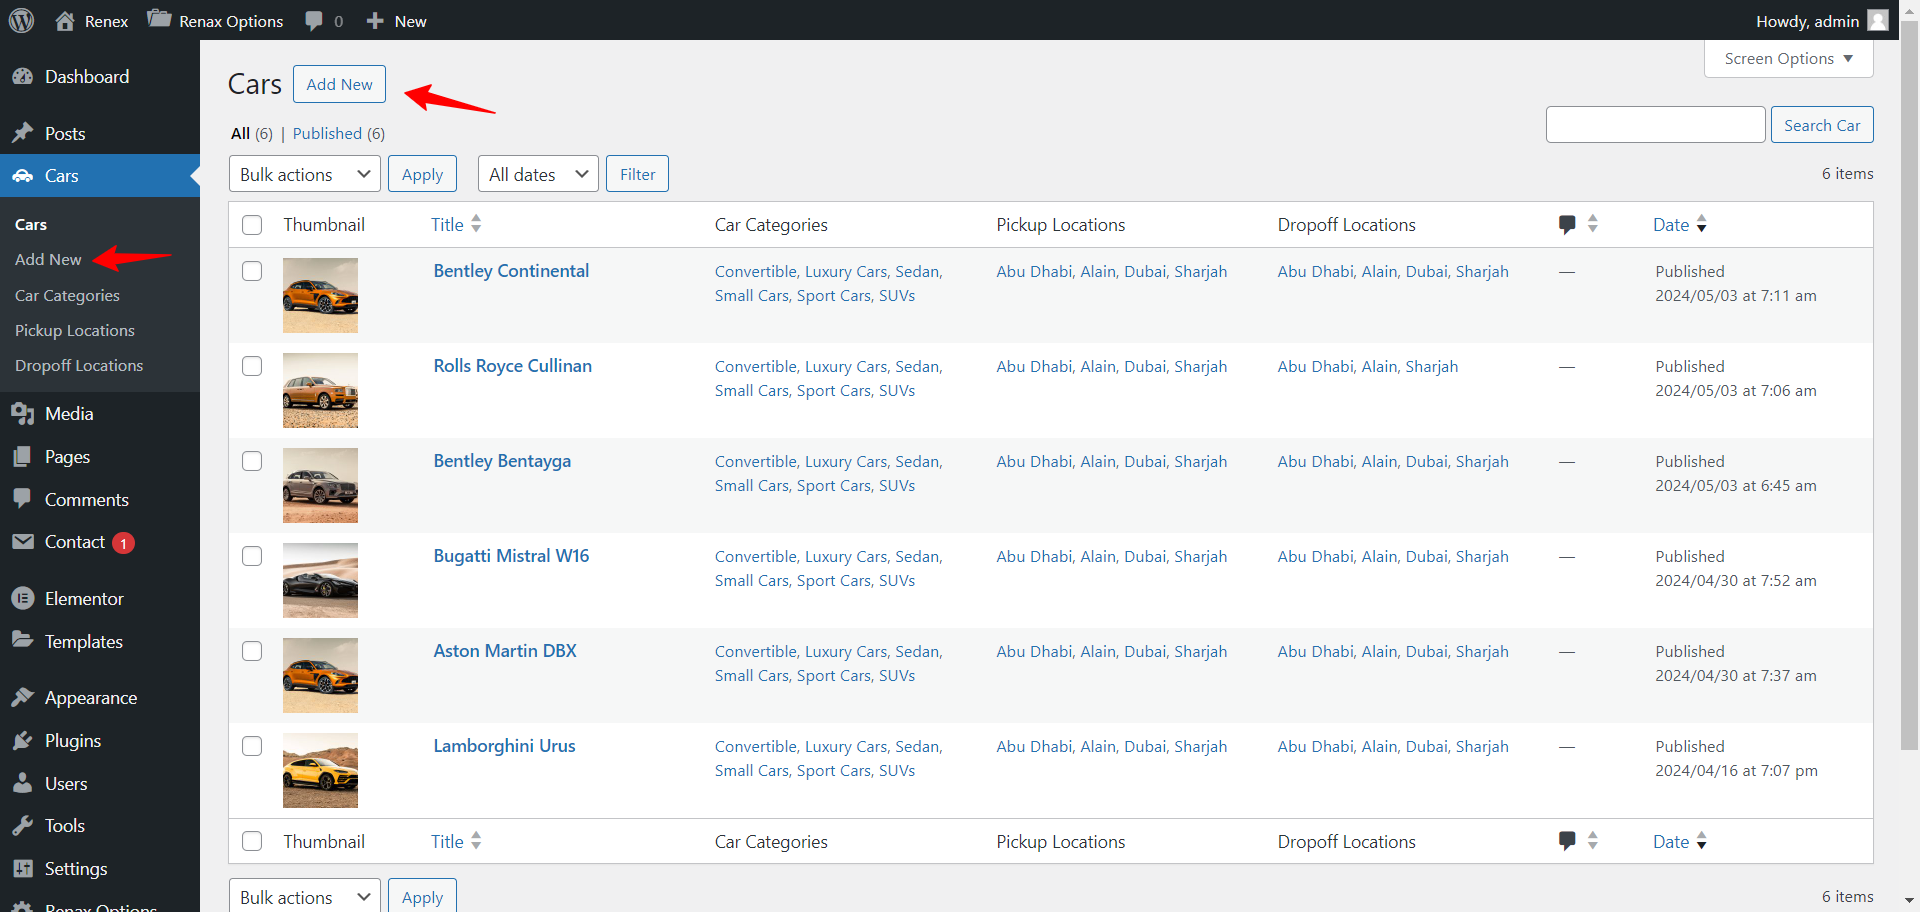Open the Bentley Bentayga title link
Image resolution: width=1920 pixels, height=912 pixels.
pos(502,461)
